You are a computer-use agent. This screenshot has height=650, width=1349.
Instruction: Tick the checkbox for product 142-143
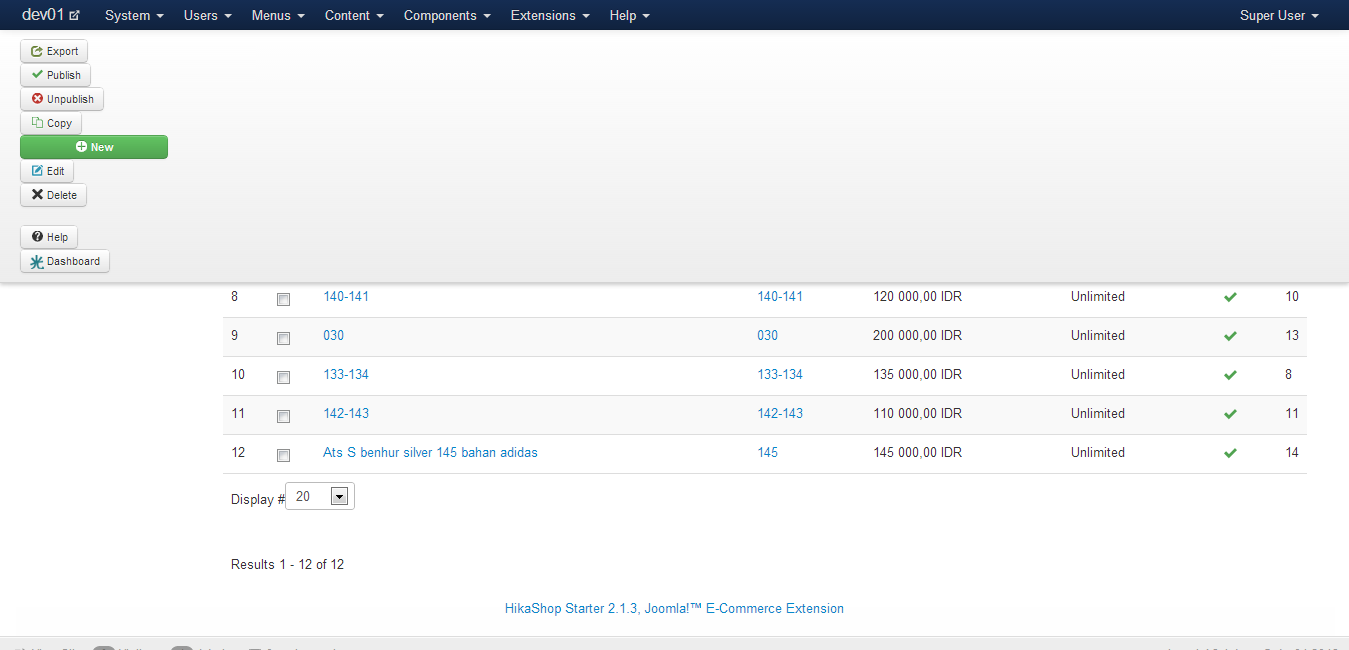tap(283, 416)
